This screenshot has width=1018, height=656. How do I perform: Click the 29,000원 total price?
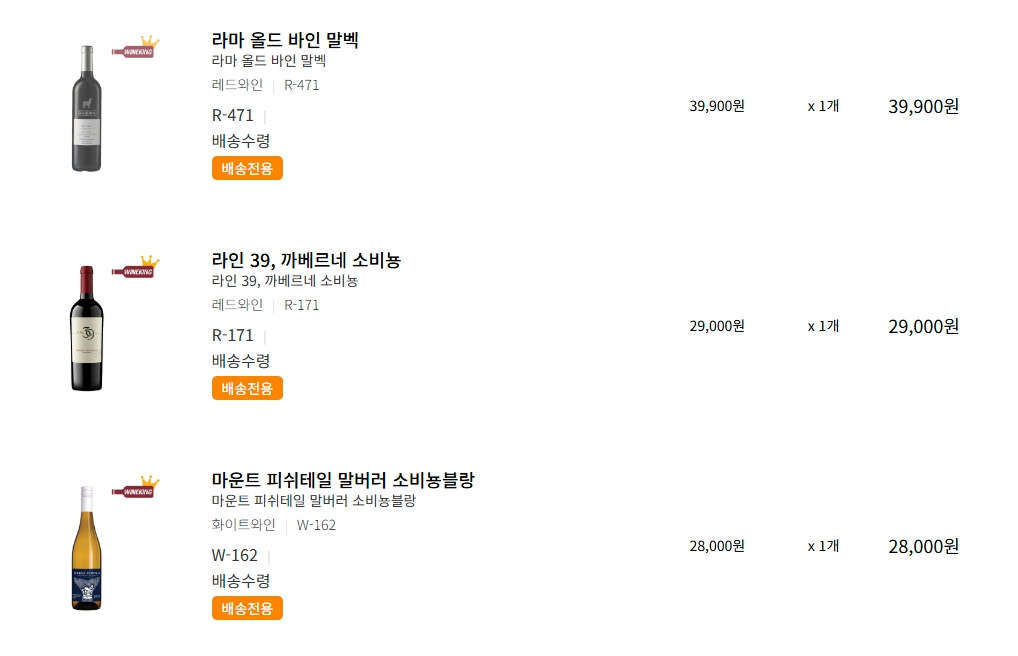923,326
